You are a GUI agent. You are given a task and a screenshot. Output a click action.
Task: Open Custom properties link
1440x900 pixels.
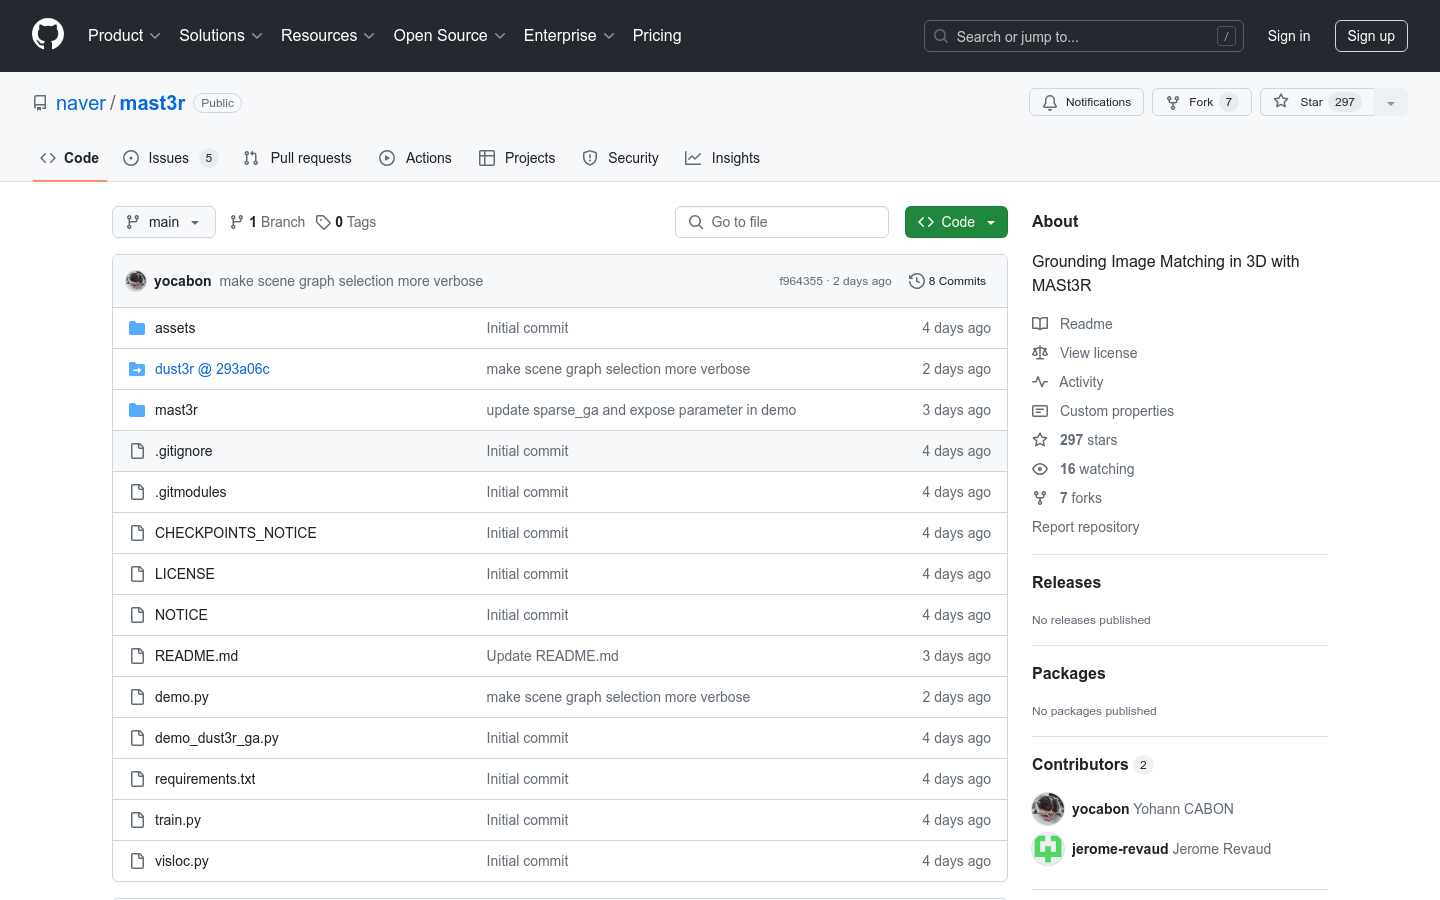click(x=1103, y=411)
